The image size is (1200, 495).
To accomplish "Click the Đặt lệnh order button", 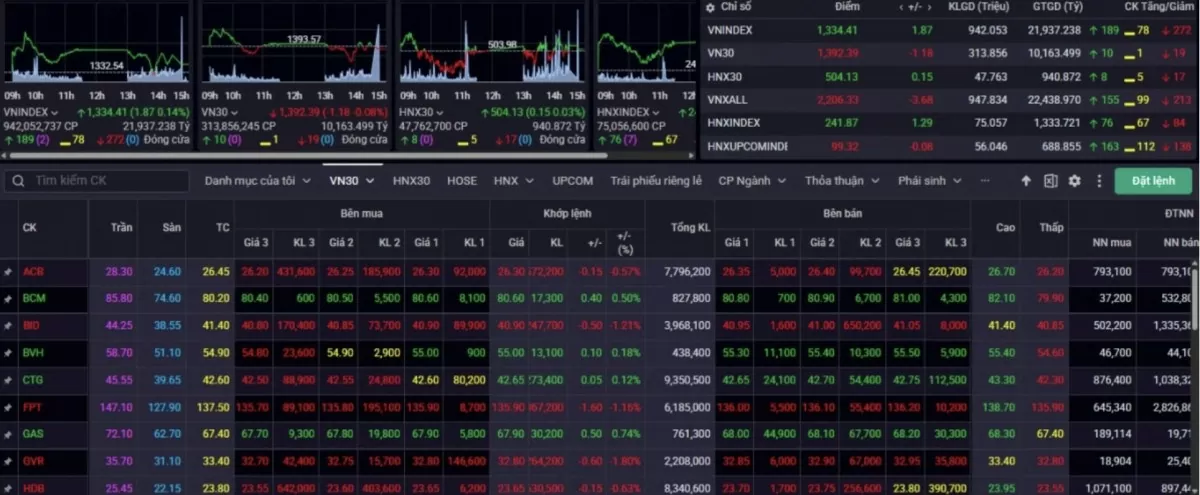I will [1153, 181].
